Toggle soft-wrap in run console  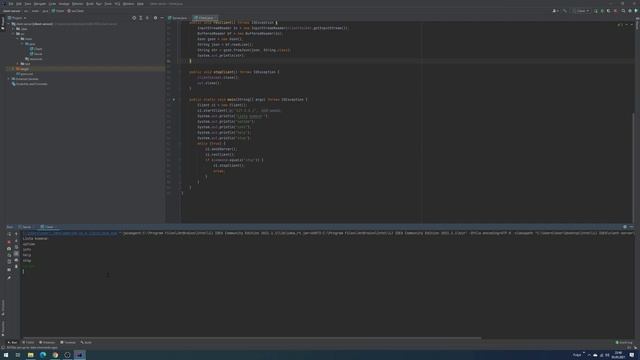pos(16,247)
